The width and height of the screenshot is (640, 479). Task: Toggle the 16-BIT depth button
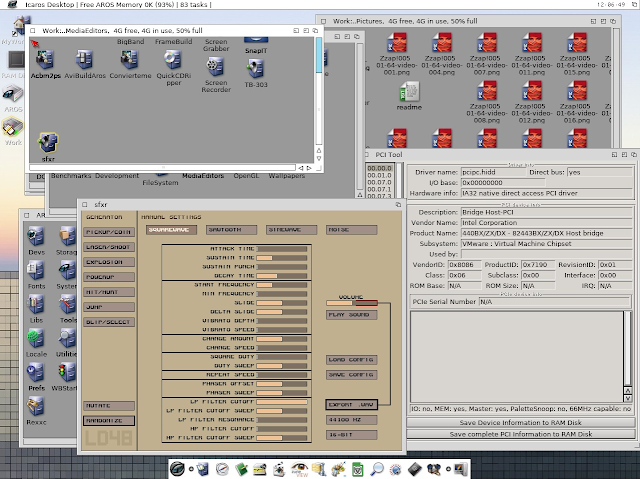click(x=351, y=435)
